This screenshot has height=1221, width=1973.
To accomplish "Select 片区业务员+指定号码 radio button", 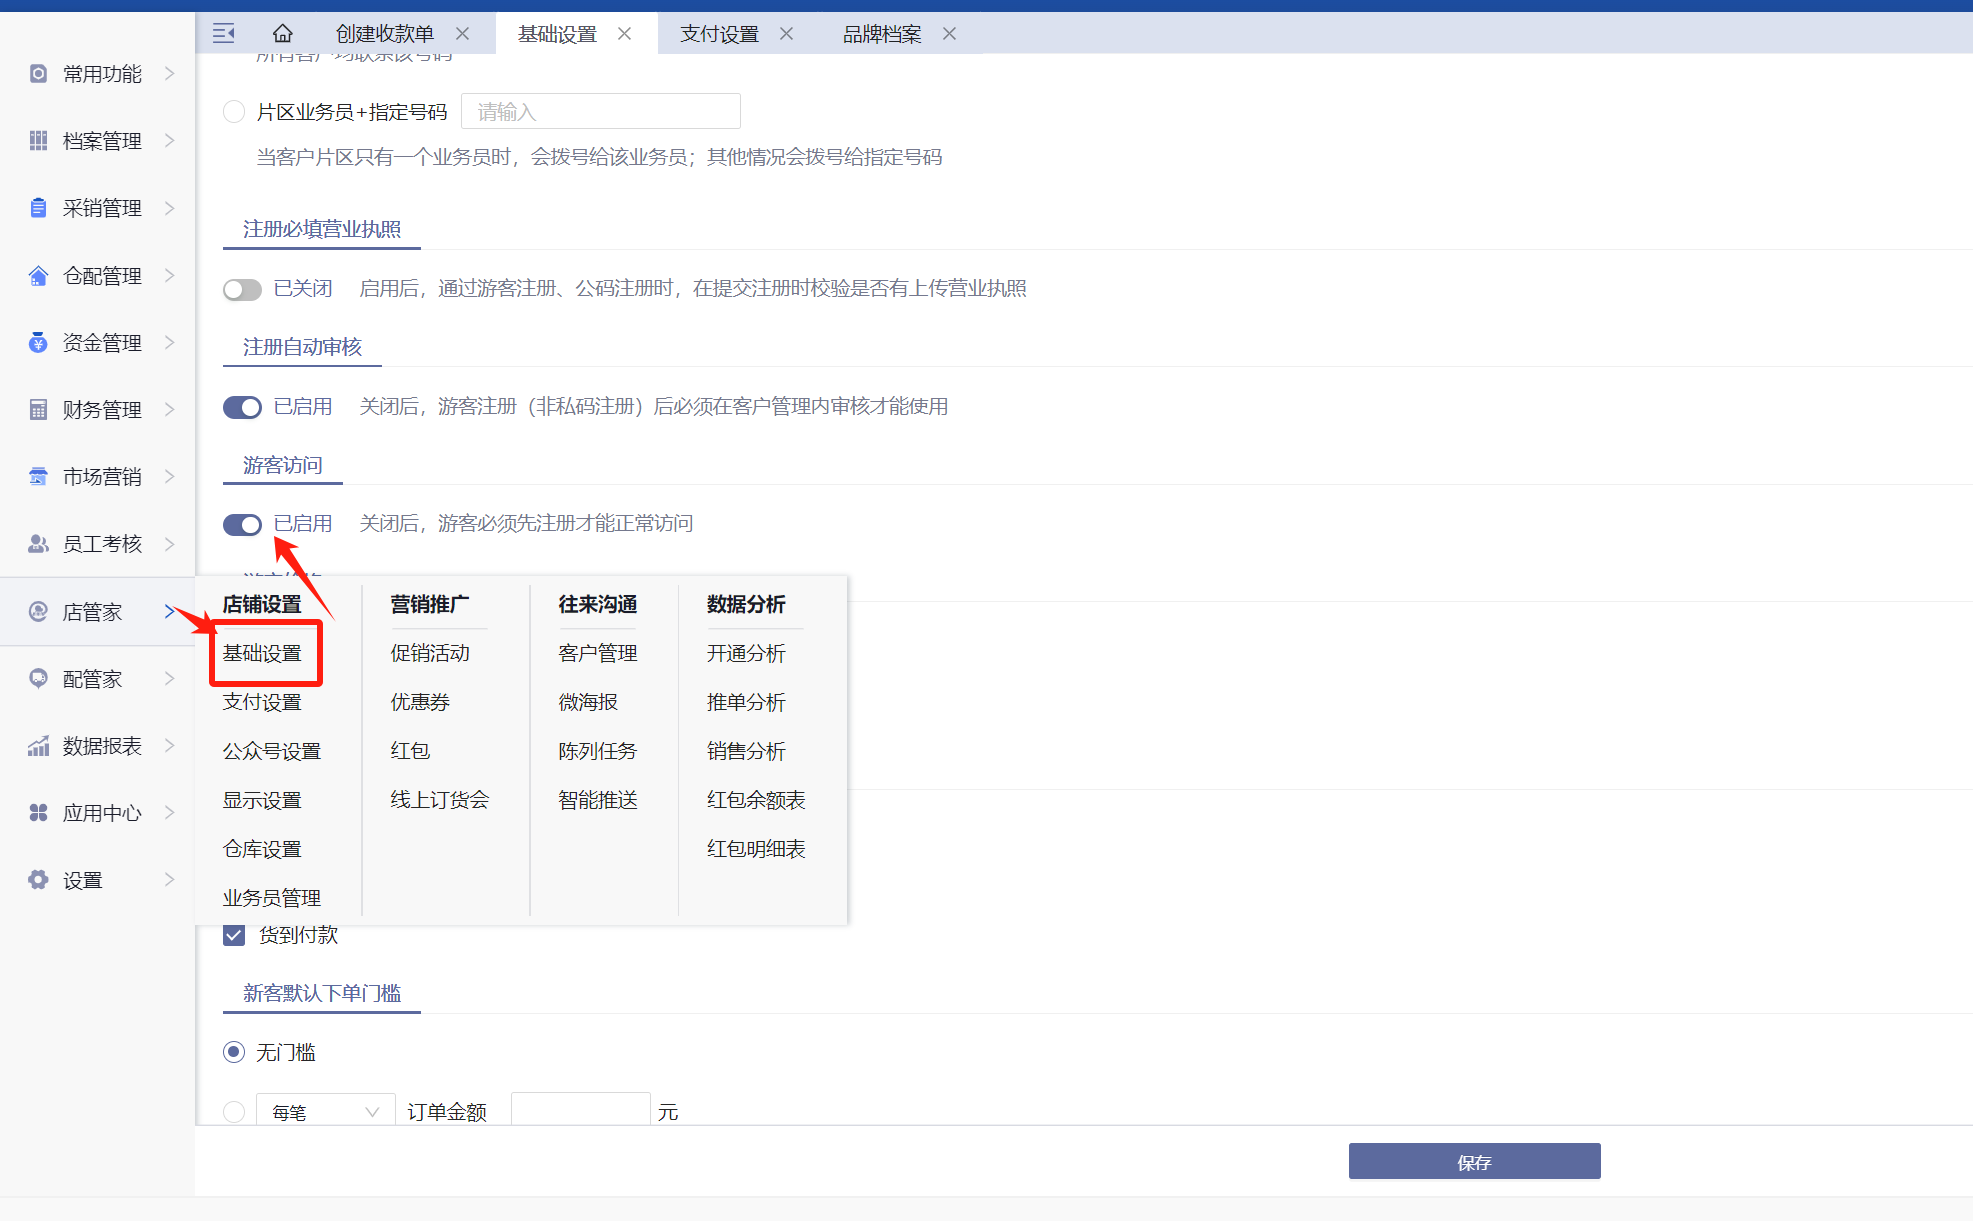I will (234, 112).
